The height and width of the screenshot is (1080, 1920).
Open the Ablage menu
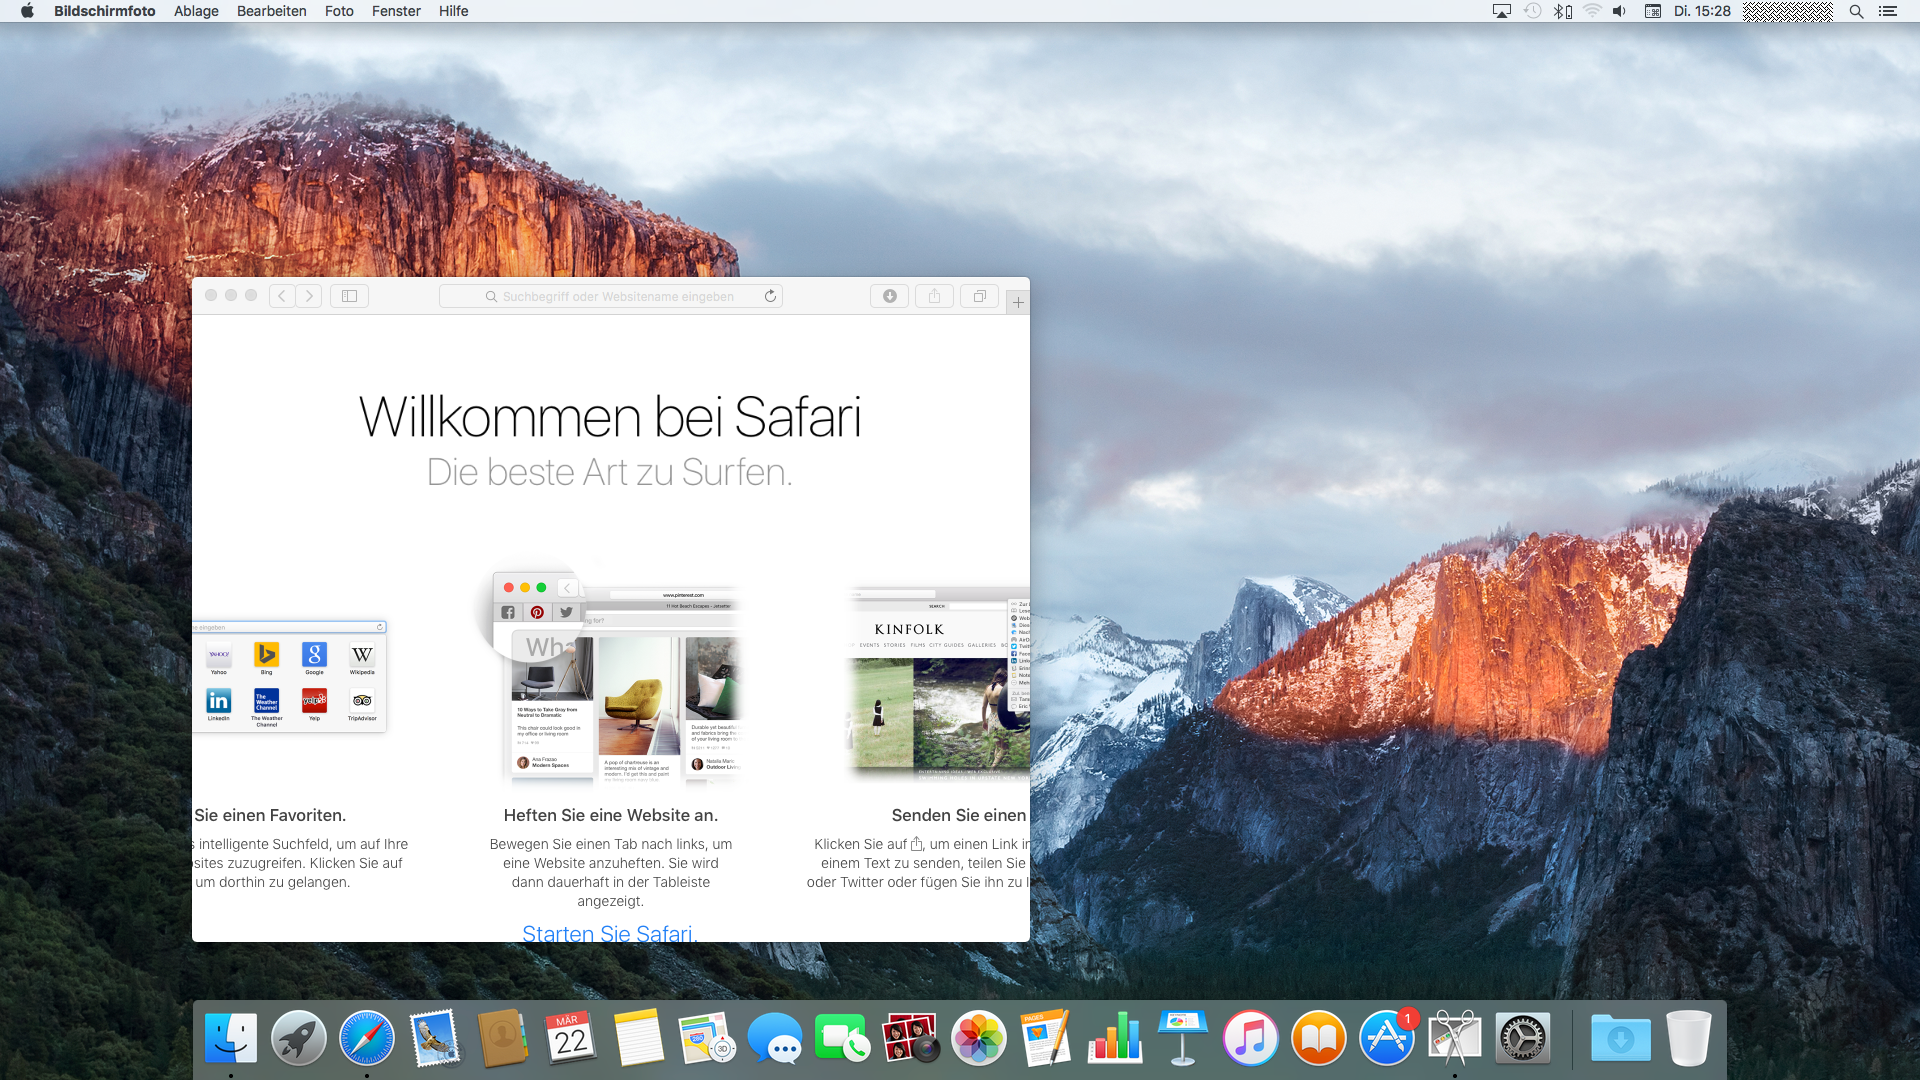196,11
